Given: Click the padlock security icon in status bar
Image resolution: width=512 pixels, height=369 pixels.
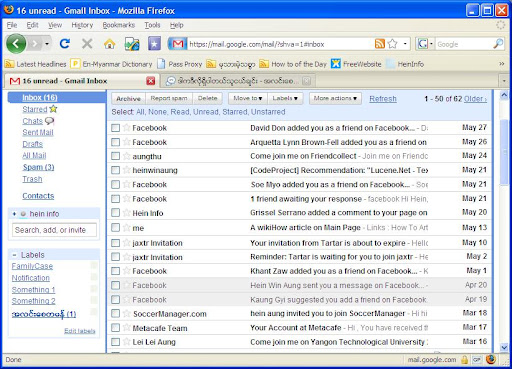Looking at the screenshot, I should (x=464, y=360).
